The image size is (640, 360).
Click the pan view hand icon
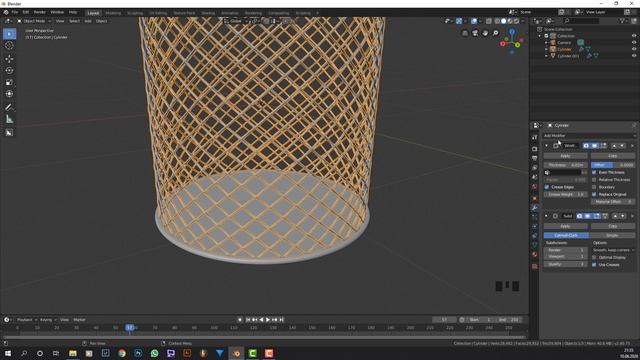(x=485, y=33)
